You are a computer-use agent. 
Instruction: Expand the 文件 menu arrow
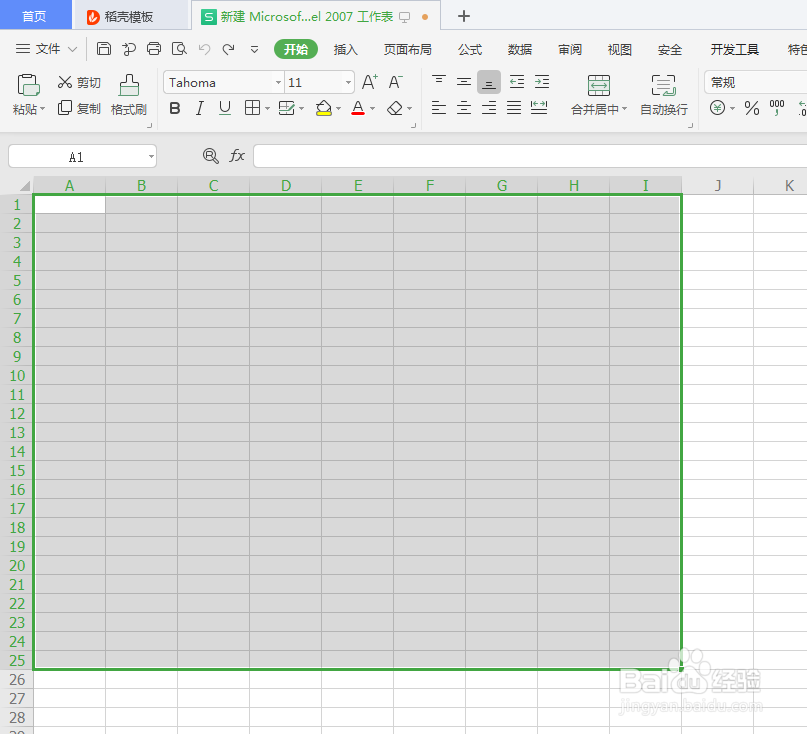point(73,49)
